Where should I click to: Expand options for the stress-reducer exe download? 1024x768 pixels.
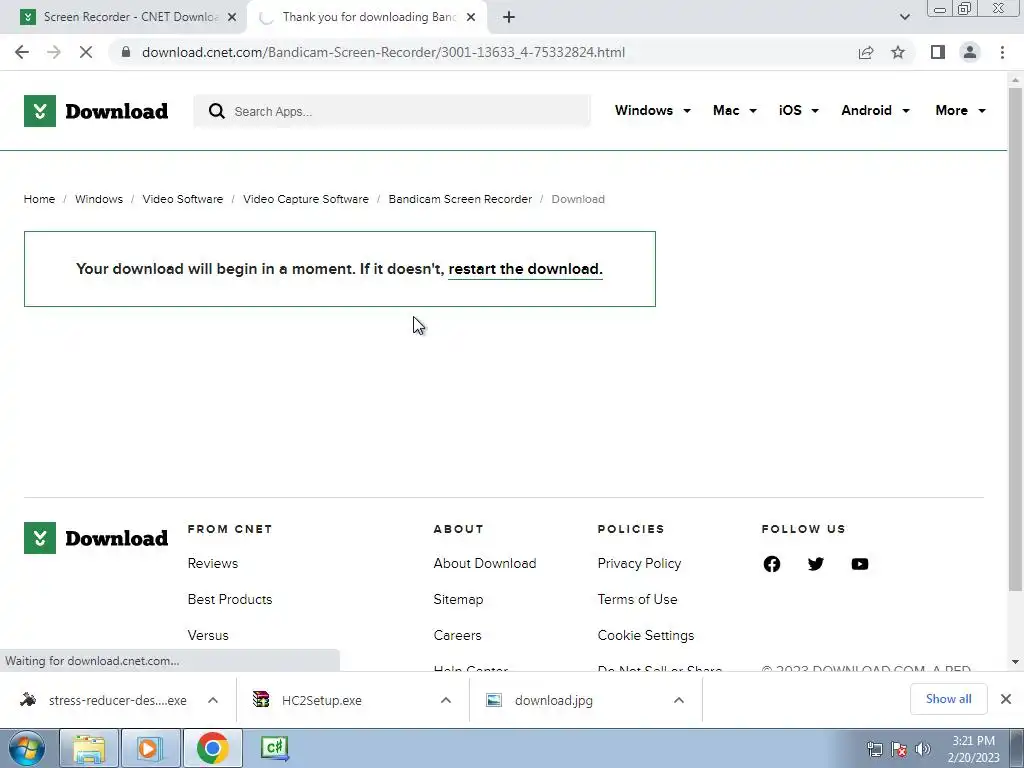coord(213,700)
